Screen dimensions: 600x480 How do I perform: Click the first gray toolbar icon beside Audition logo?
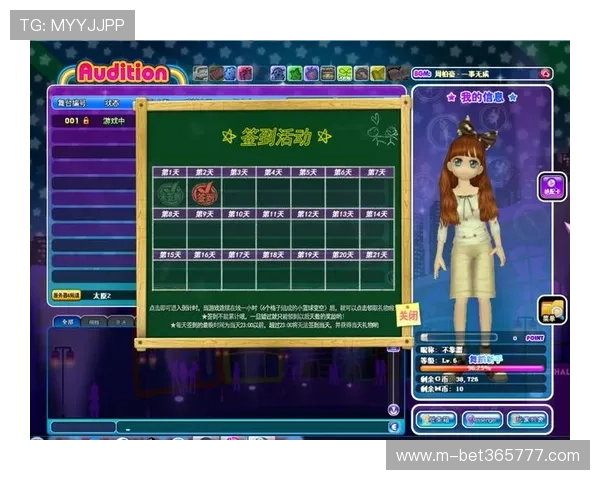click(x=200, y=73)
